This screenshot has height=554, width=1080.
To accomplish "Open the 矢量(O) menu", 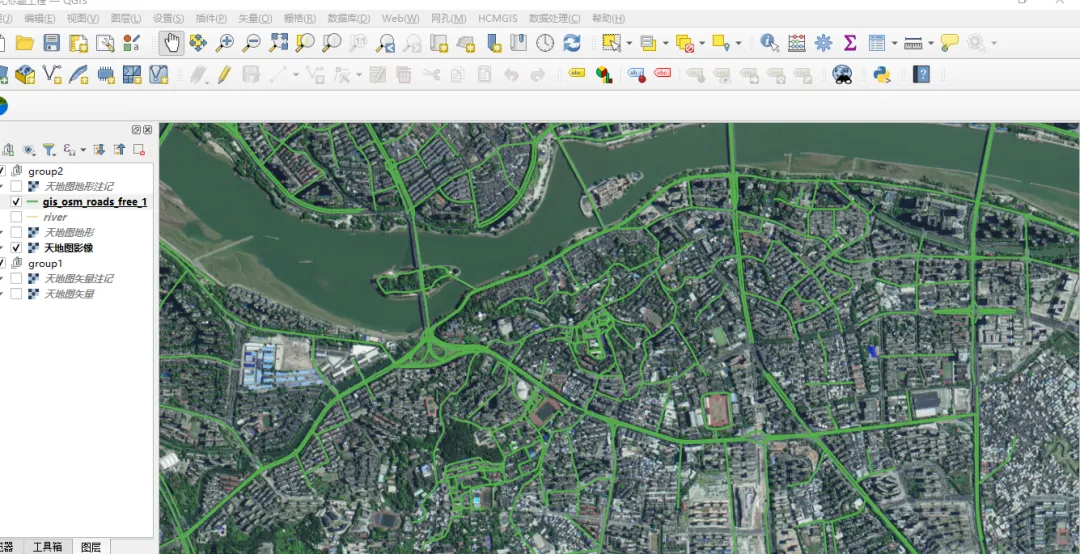I will [255, 19].
